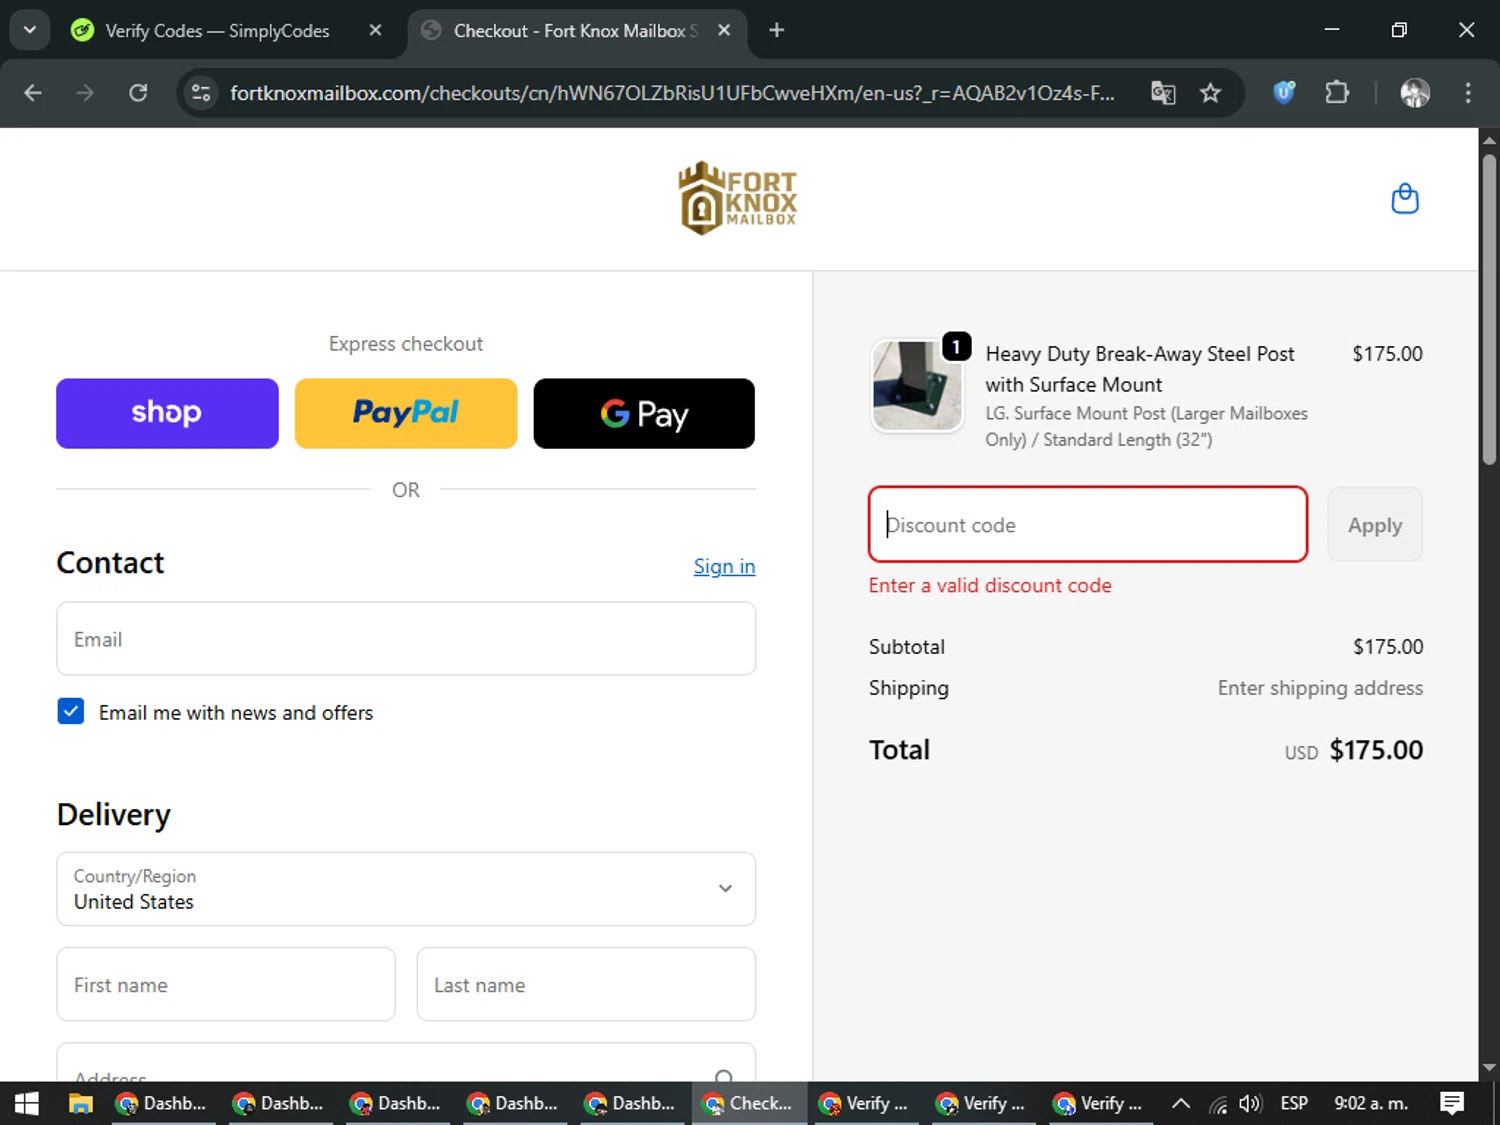The image size is (1500, 1125).
Task: Open the shopping bag cart icon
Action: [x=1405, y=199]
